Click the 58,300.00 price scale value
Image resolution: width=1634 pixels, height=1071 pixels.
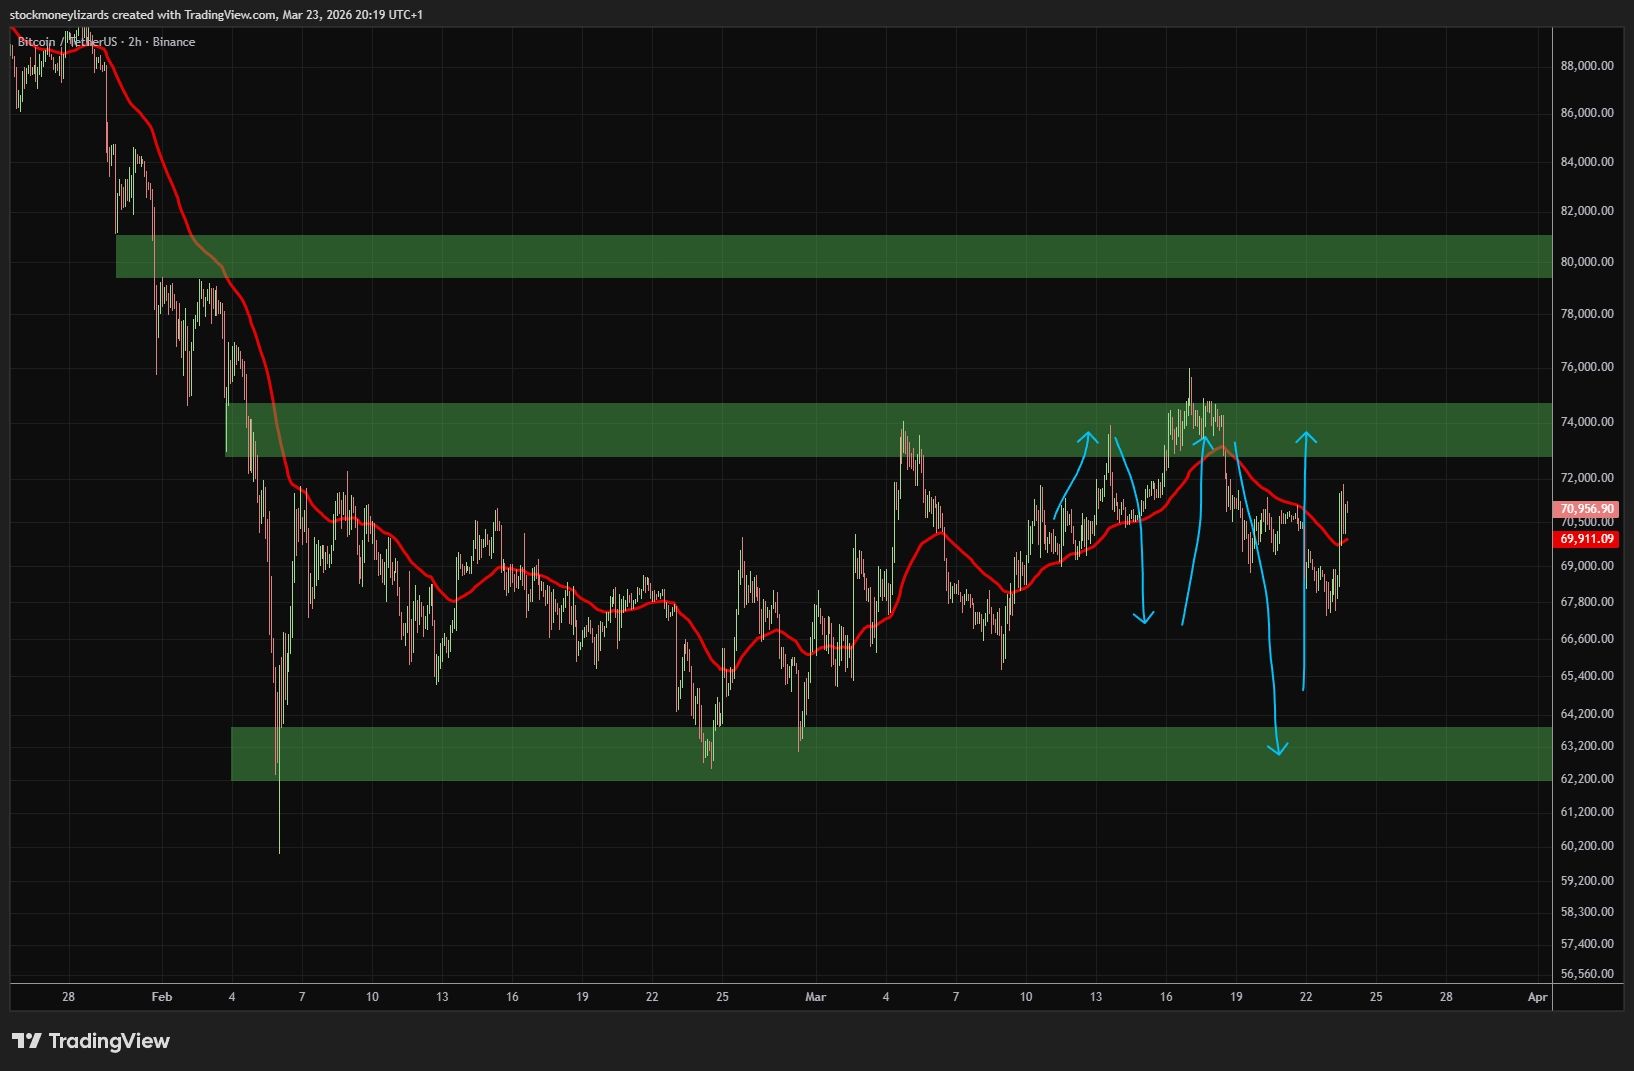(1587, 912)
